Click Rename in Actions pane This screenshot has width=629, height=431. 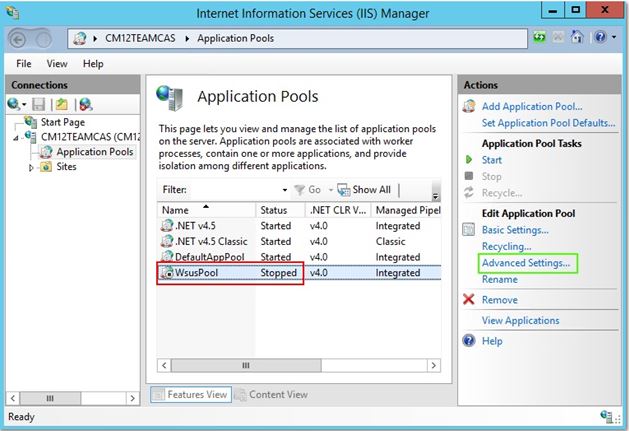click(499, 279)
